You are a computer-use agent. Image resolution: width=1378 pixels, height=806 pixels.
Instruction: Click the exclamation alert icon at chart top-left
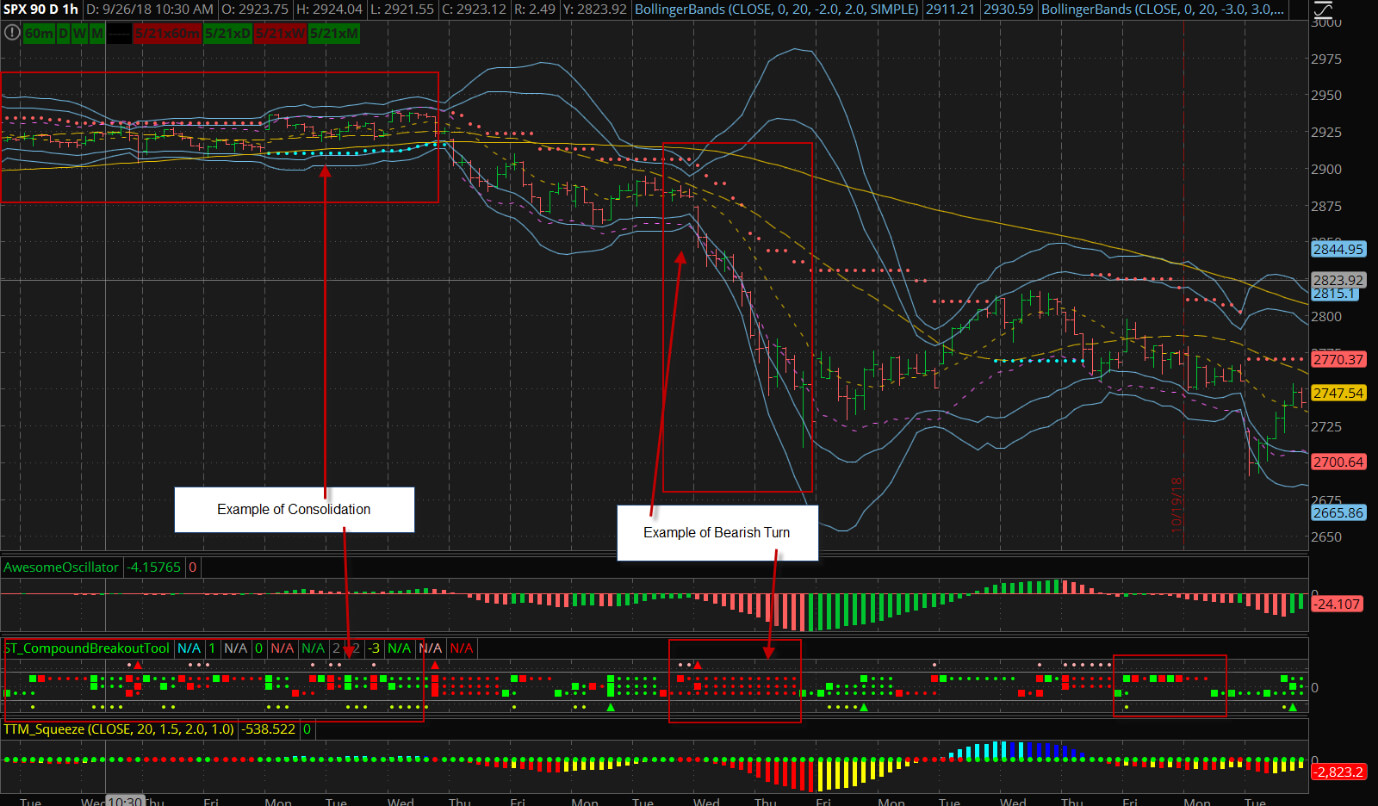(x=11, y=33)
